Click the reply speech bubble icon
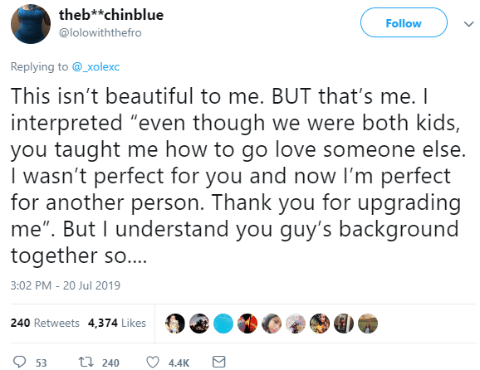The height and width of the screenshot is (370, 480). point(19,362)
